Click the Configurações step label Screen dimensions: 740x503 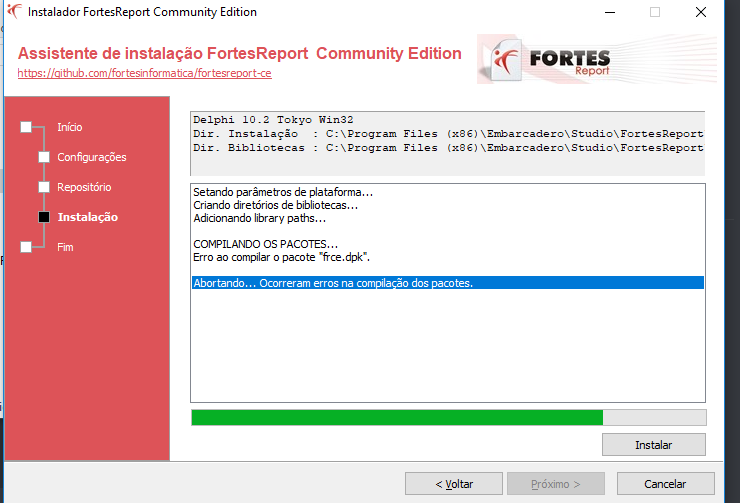(92, 157)
